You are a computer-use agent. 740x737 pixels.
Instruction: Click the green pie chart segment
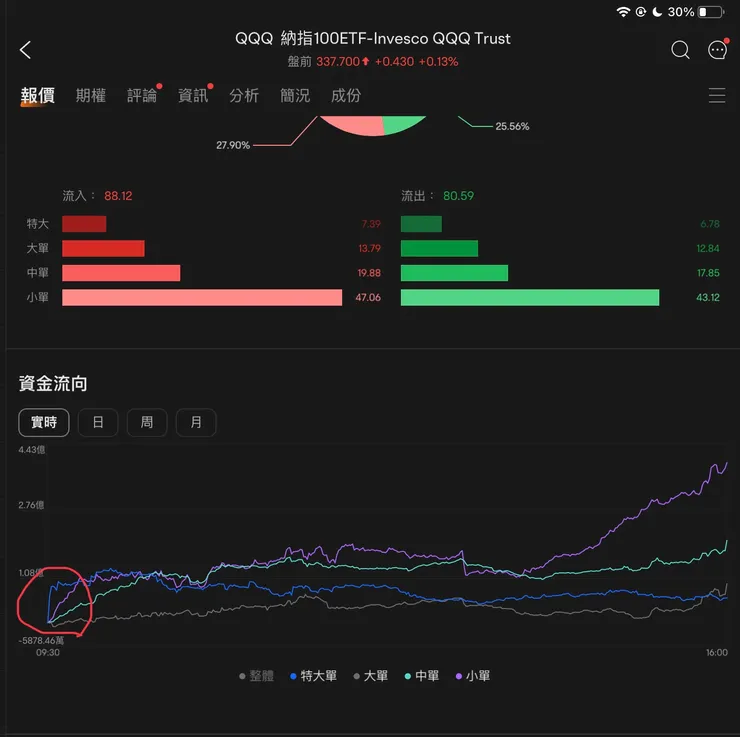(x=401, y=123)
